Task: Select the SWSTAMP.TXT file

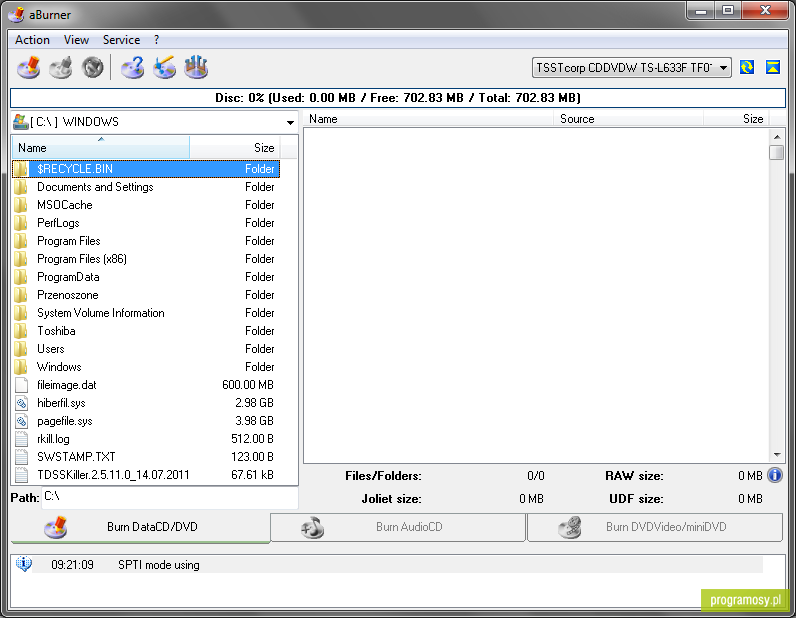Action: tap(146, 457)
